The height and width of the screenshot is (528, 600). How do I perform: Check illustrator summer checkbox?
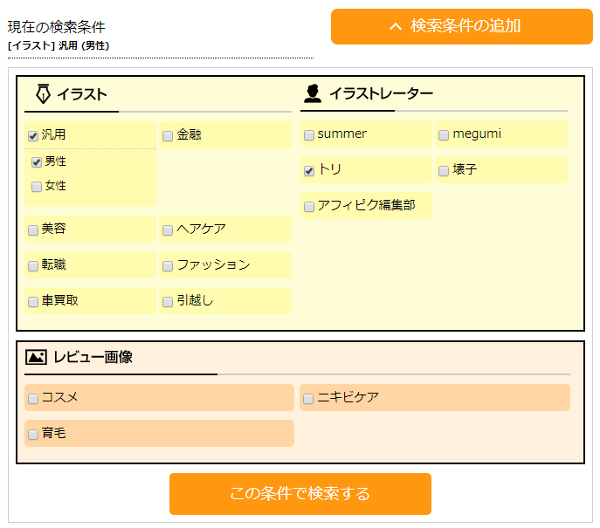tap(309, 135)
